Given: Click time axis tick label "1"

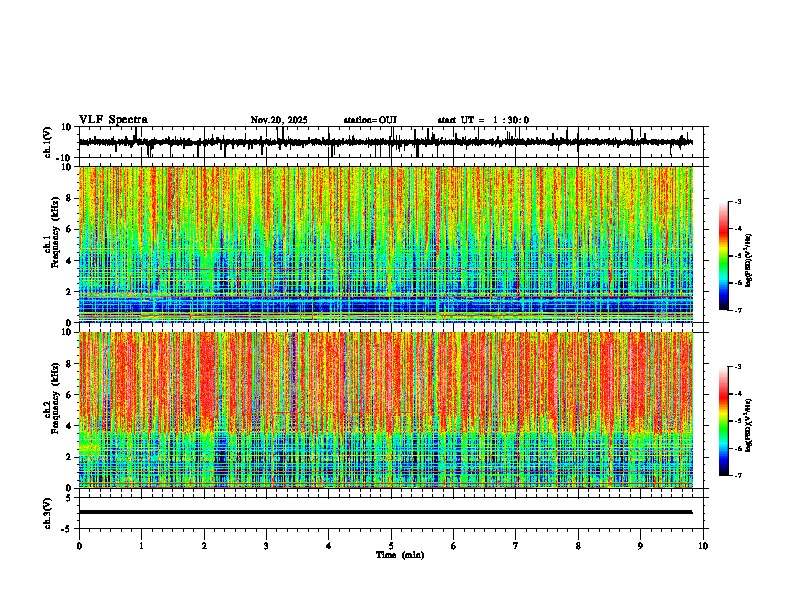Looking at the screenshot, I should [x=141, y=546].
